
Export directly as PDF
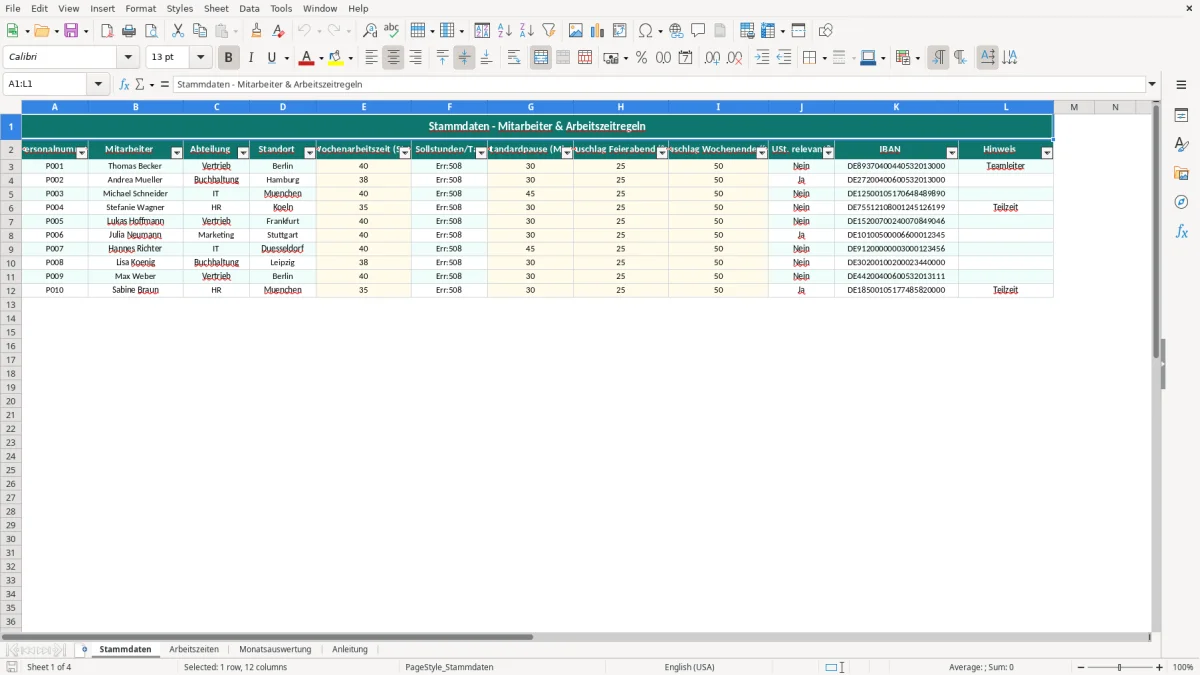107,31
